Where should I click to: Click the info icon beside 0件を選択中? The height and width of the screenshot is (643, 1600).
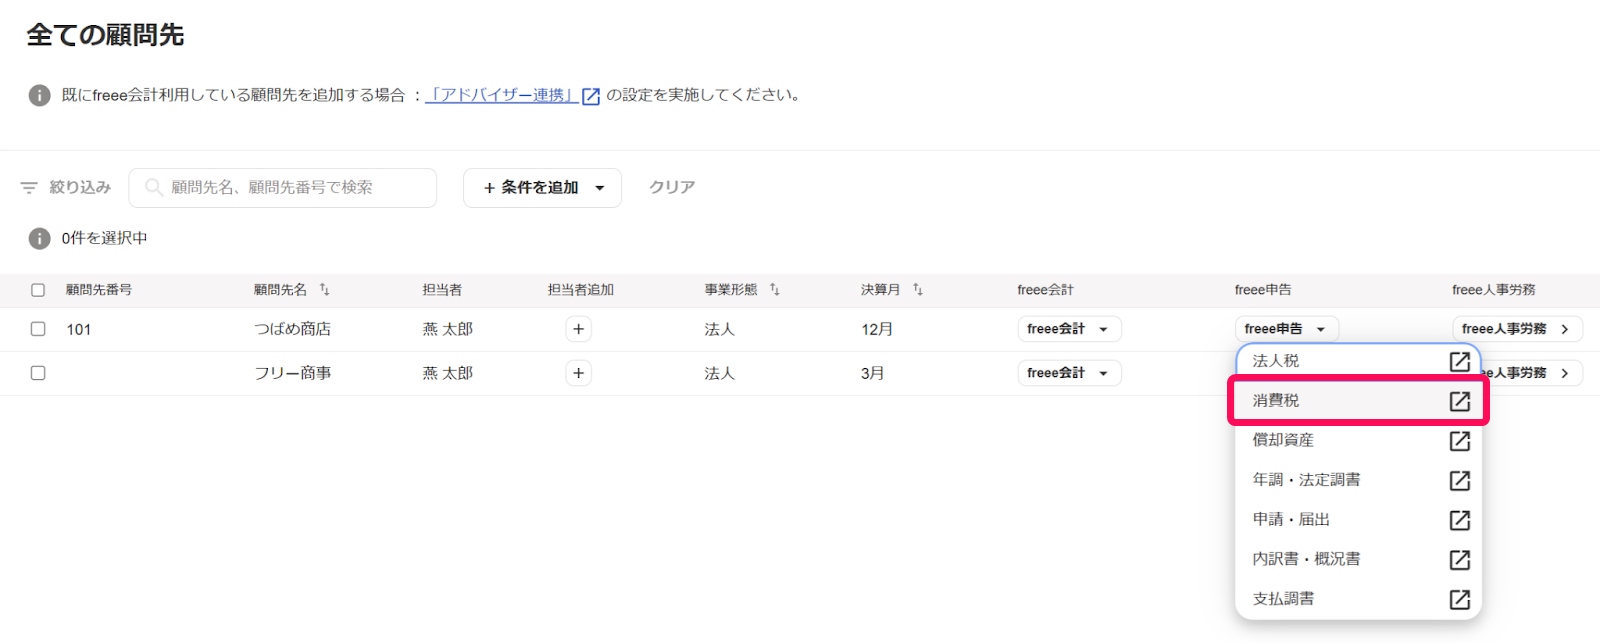point(39,238)
